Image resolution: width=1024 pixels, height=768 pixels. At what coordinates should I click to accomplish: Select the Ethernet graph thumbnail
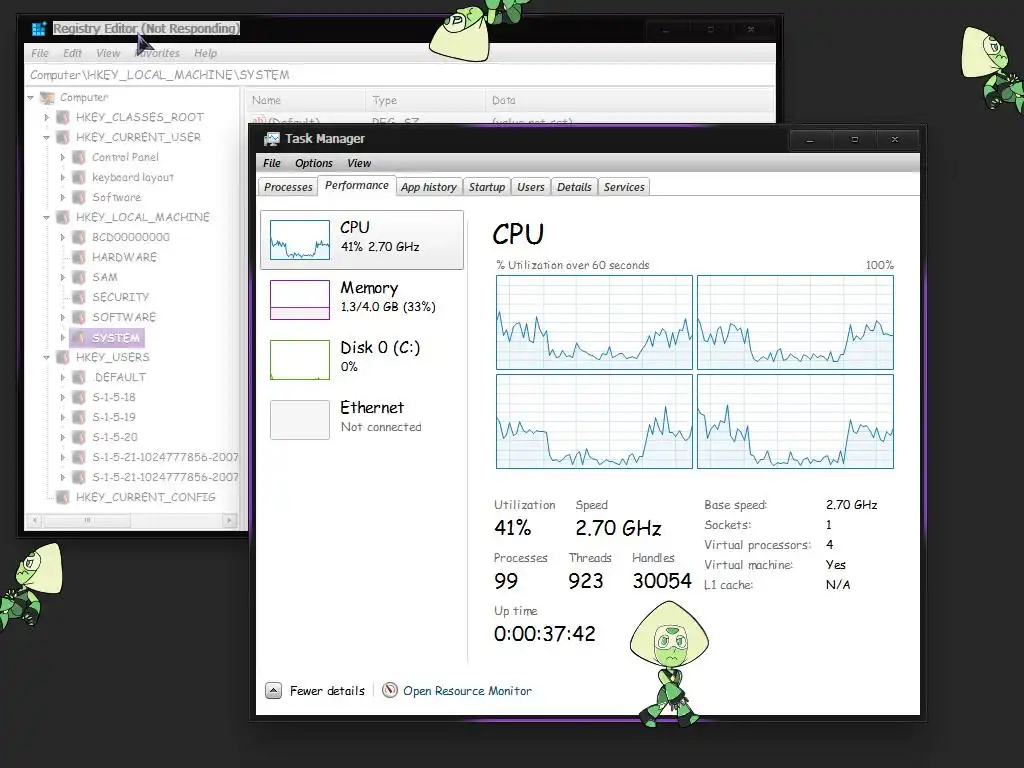[x=300, y=420]
